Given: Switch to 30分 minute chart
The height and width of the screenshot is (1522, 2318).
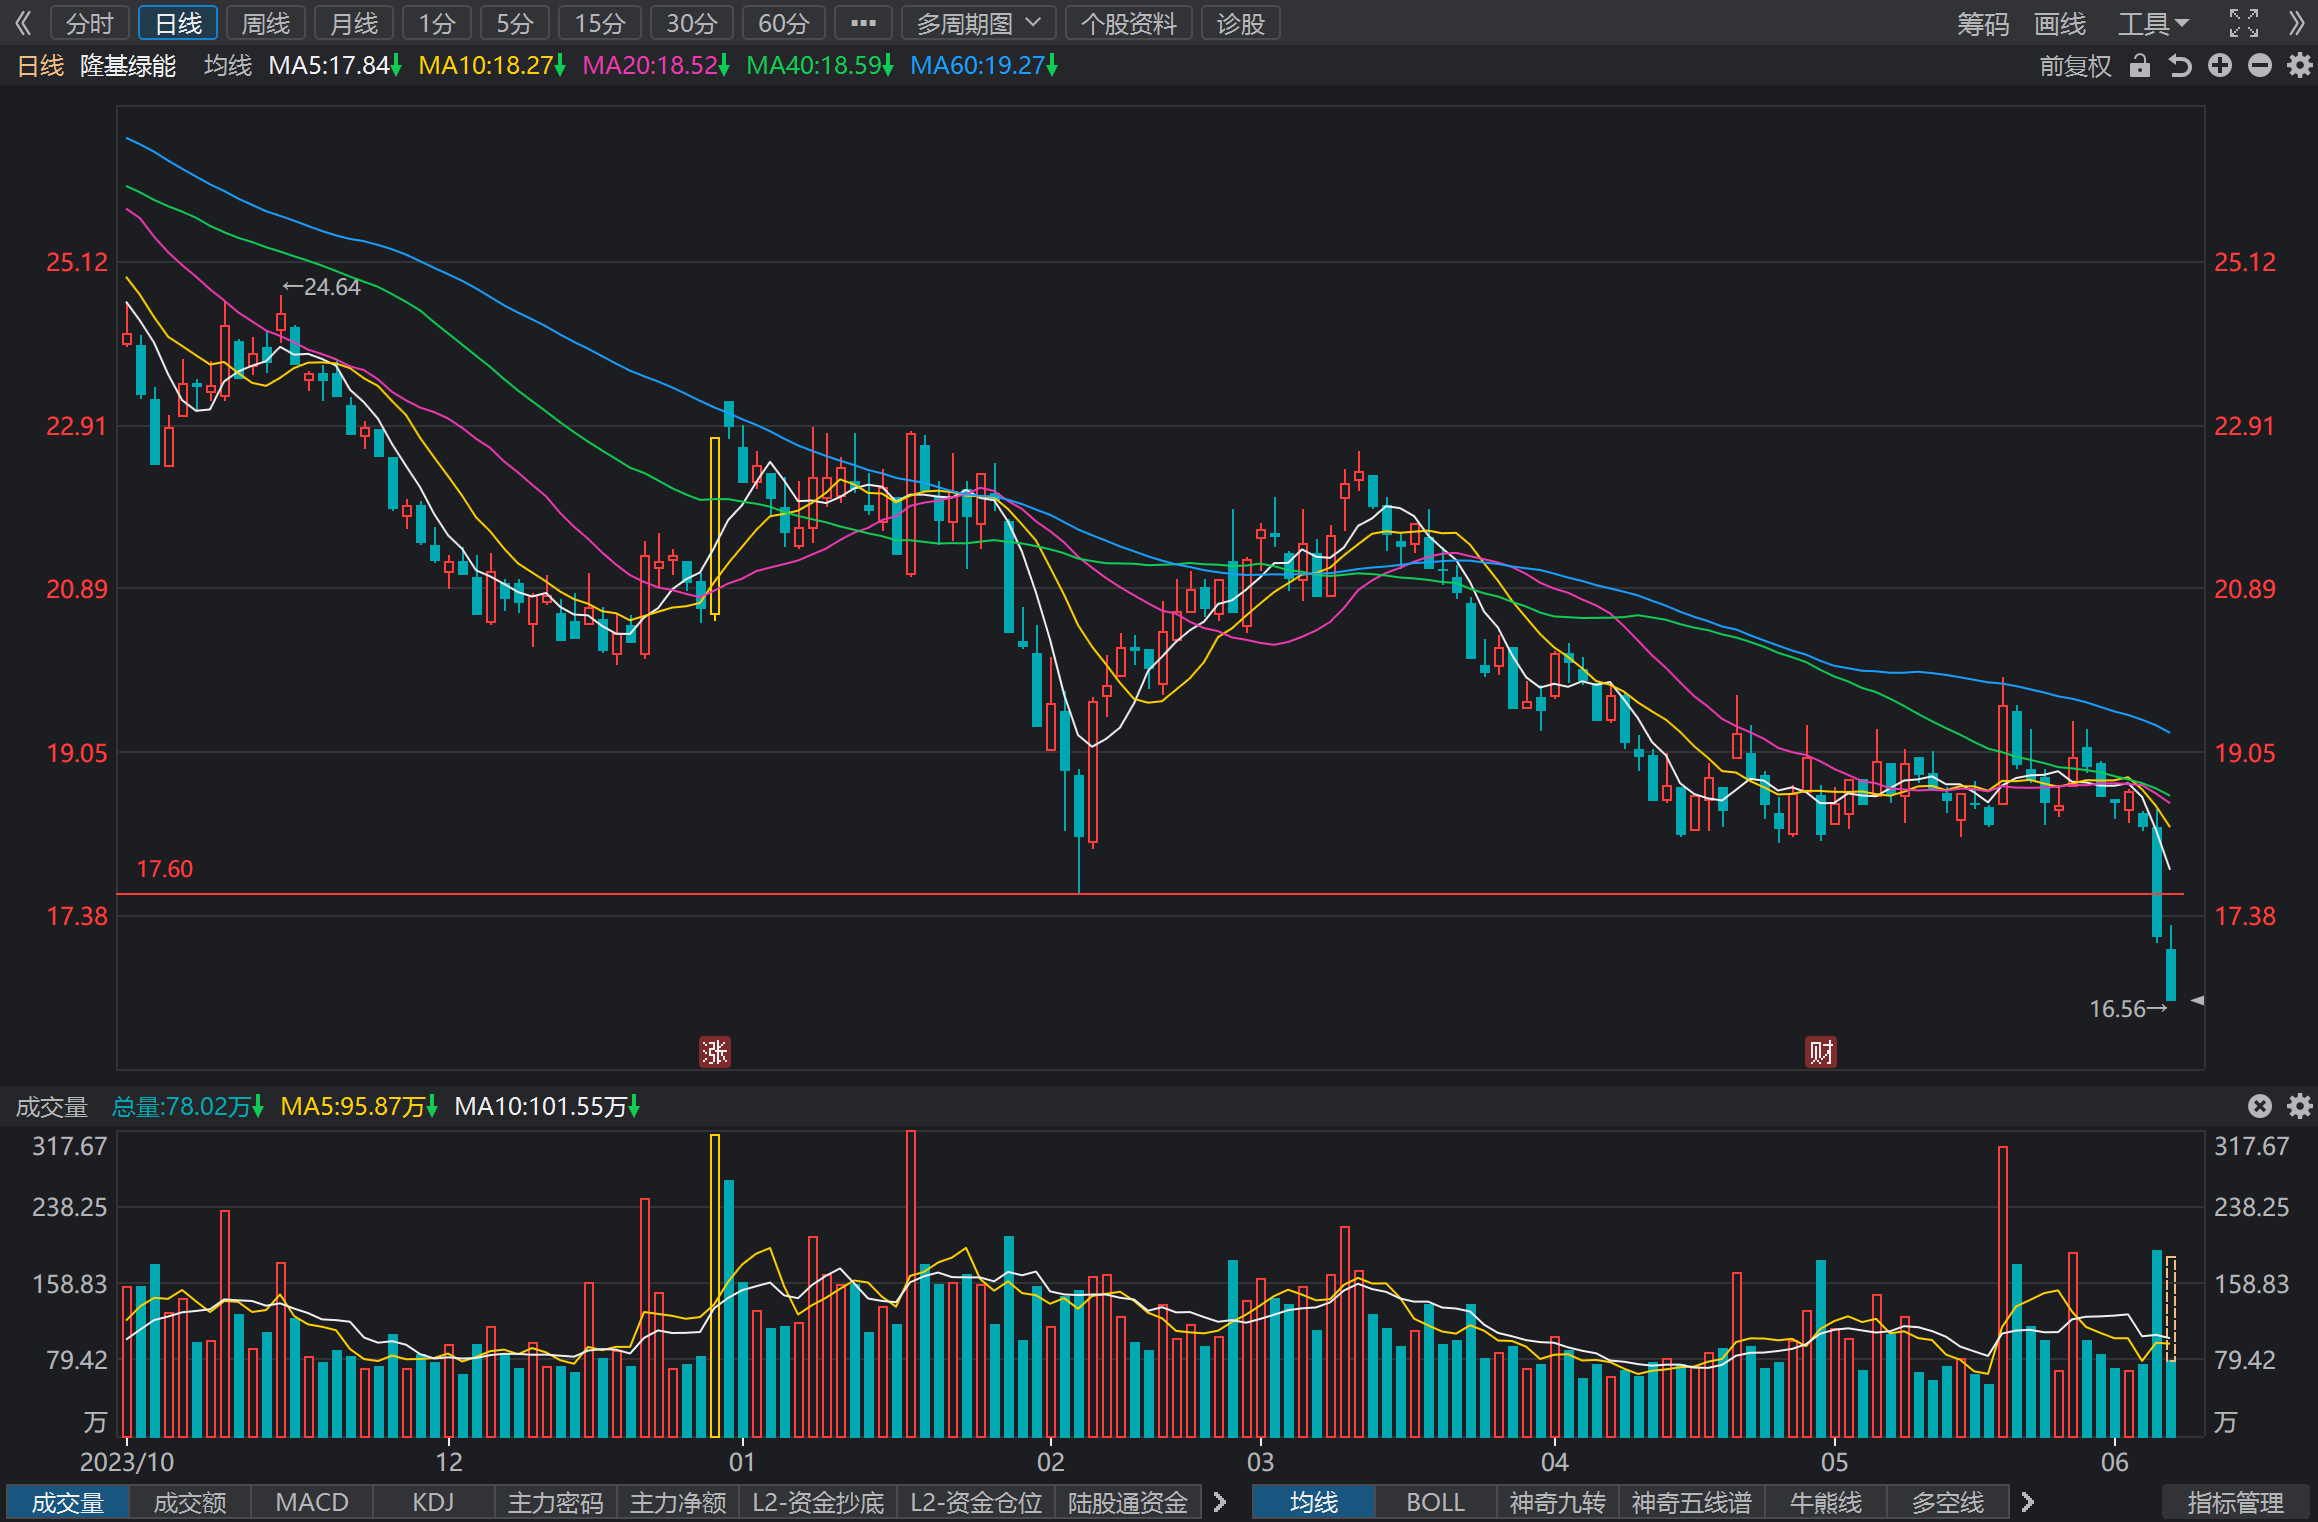Looking at the screenshot, I should point(692,23).
